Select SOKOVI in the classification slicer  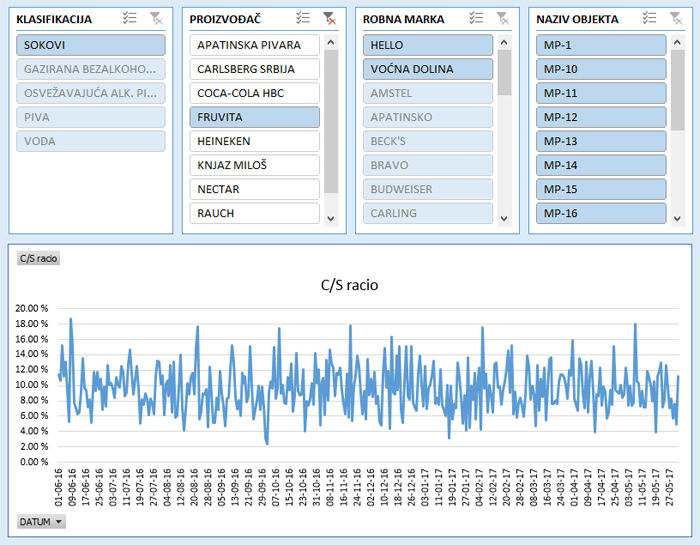pos(90,45)
